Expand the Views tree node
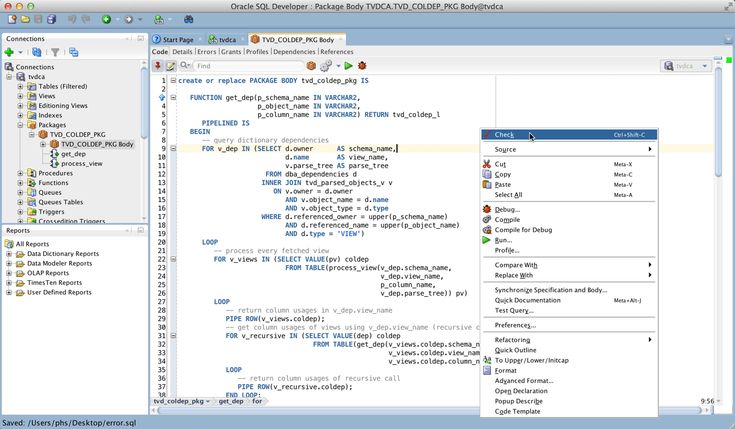The width and height of the screenshot is (735, 429). [x=20, y=96]
